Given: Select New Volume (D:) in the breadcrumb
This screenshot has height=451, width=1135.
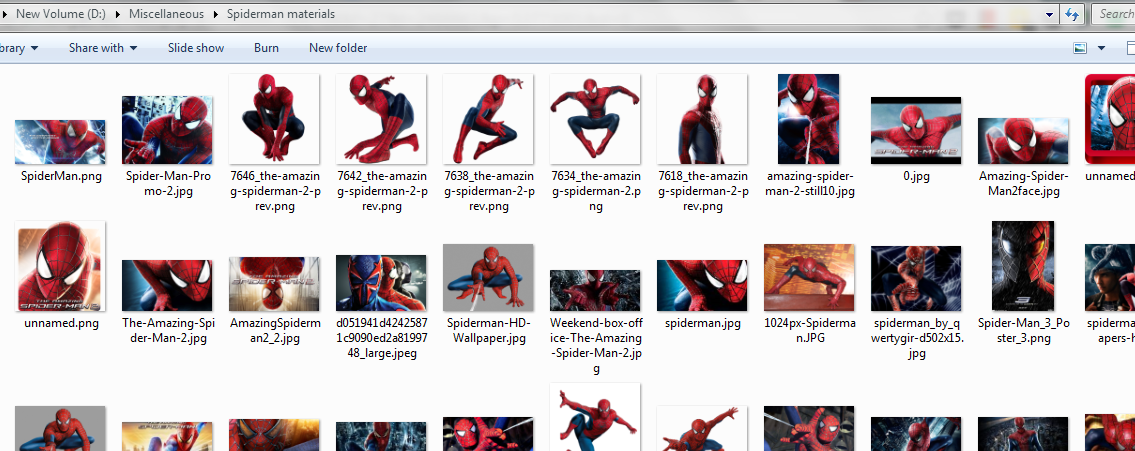Looking at the screenshot, I should 62,14.
